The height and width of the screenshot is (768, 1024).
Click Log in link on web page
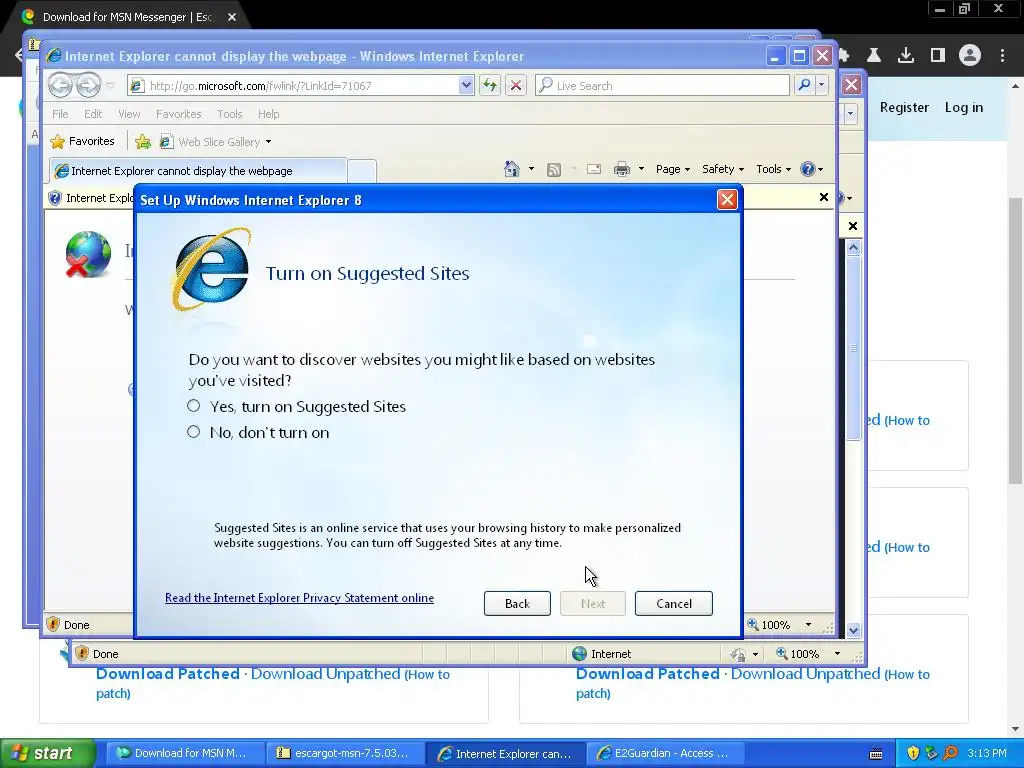point(963,107)
